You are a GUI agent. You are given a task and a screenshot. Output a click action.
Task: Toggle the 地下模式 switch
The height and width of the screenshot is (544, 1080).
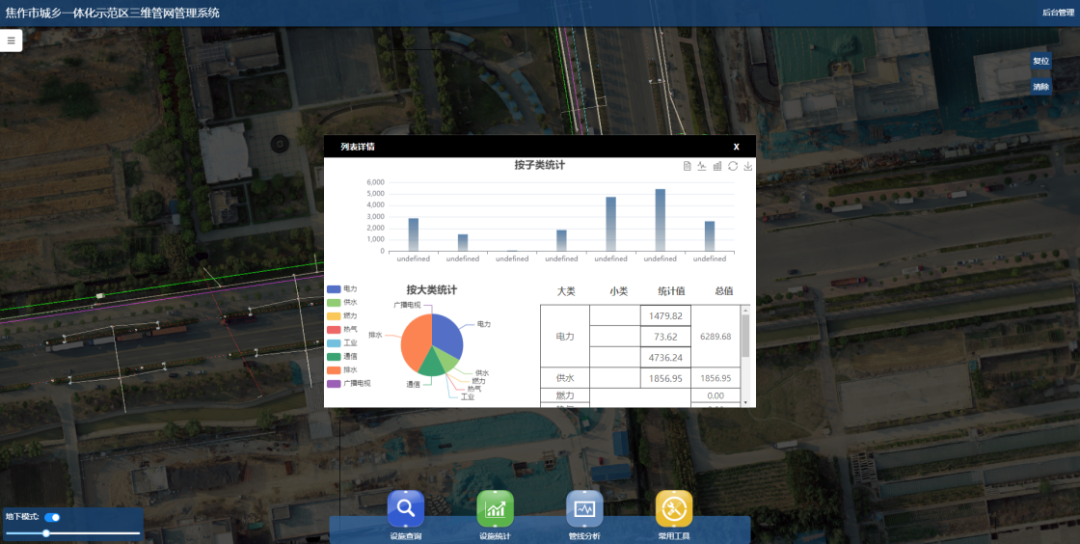pos(53,517)
